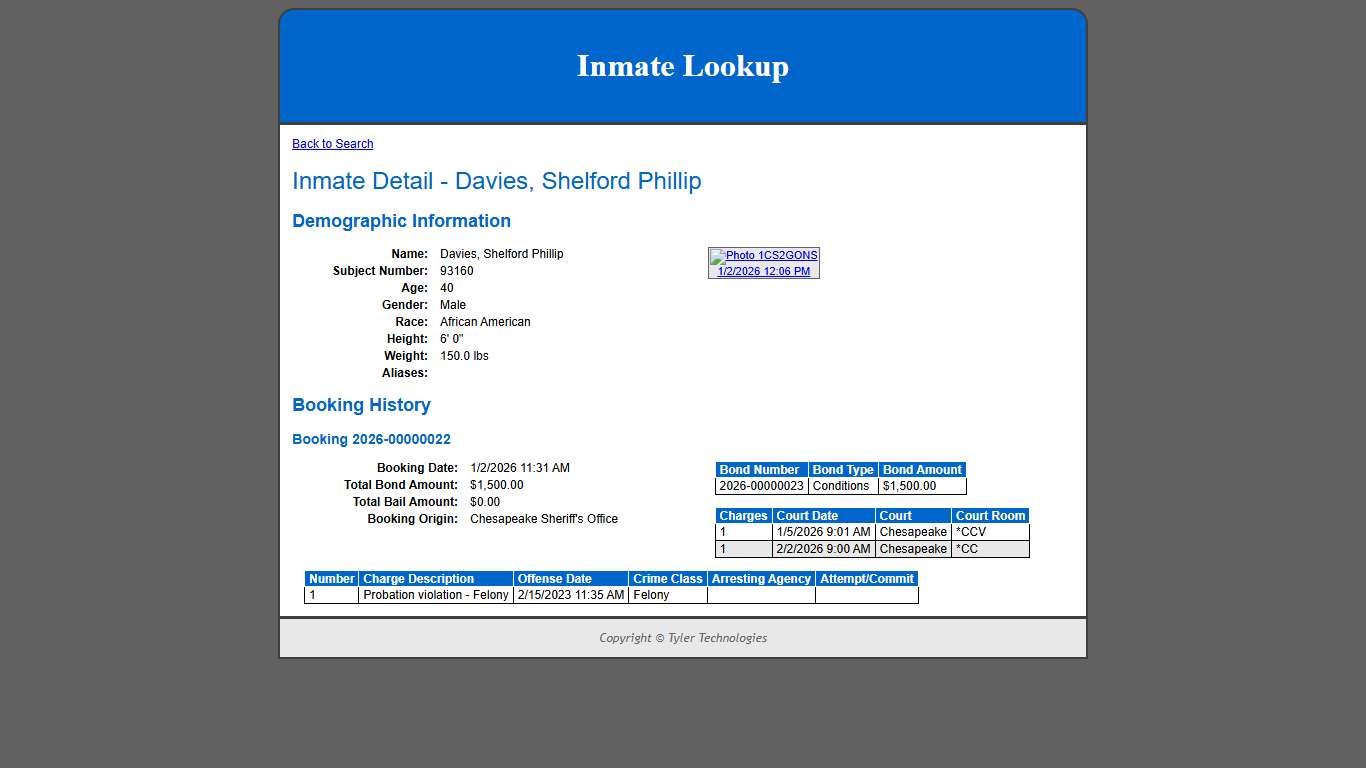Click the Demographic Information section heading
The image size is (1366, 768).
(401, 221)
